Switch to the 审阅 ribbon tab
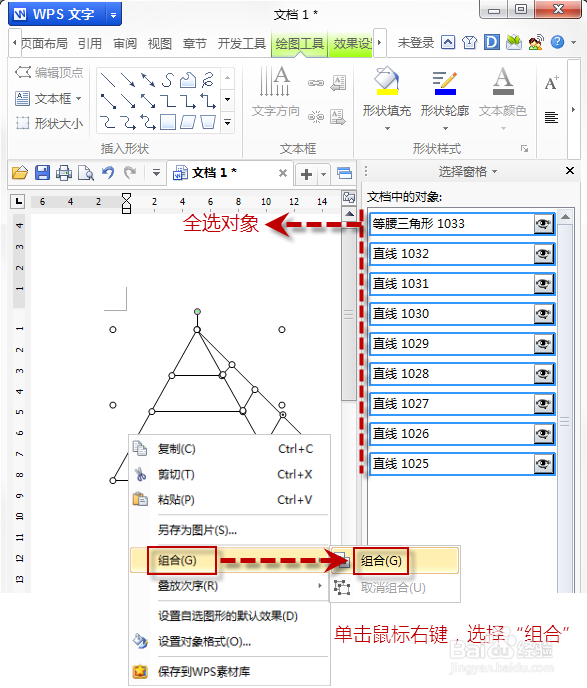 pos(125,43)
